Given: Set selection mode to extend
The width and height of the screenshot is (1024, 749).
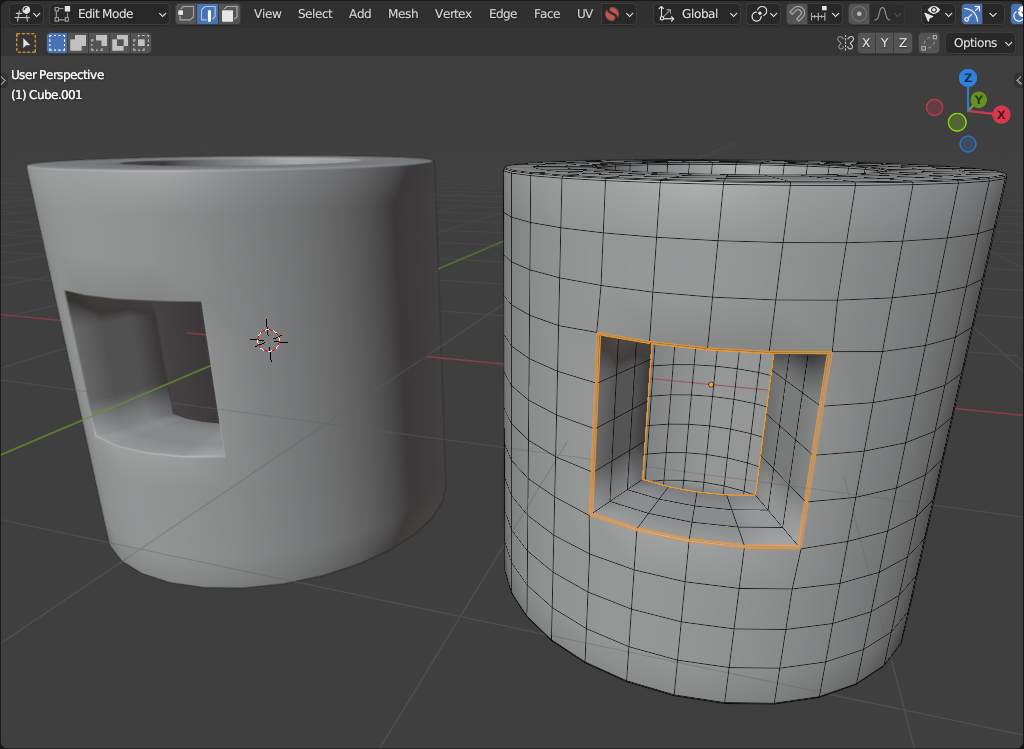Looking at the screenshot, I should 78,43.
